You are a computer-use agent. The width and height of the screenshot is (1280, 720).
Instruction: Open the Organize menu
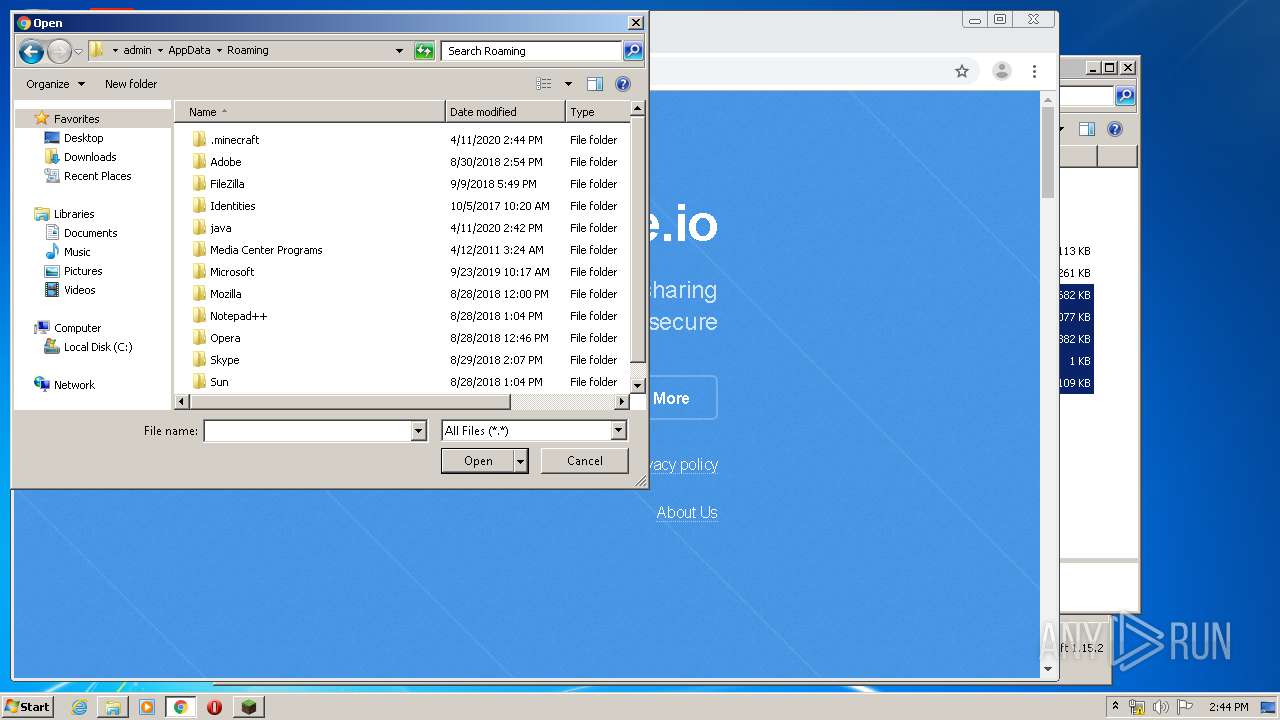click(56, 84)
